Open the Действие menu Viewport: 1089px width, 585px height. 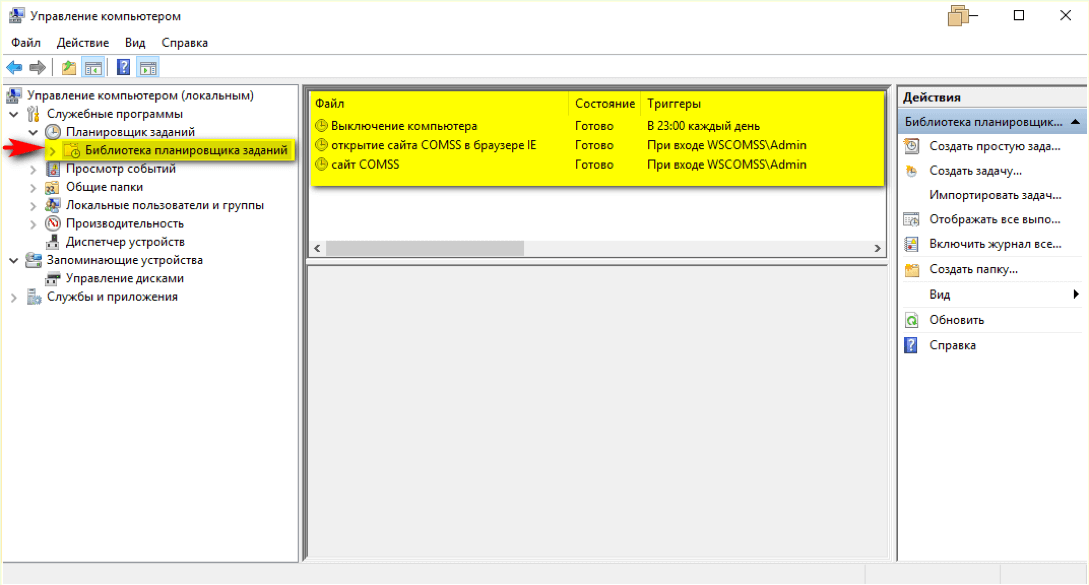83,43
